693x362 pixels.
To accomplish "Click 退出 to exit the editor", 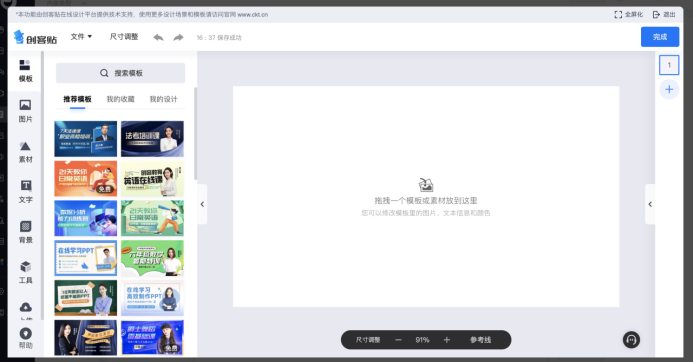I will click(x=664, y=15).
